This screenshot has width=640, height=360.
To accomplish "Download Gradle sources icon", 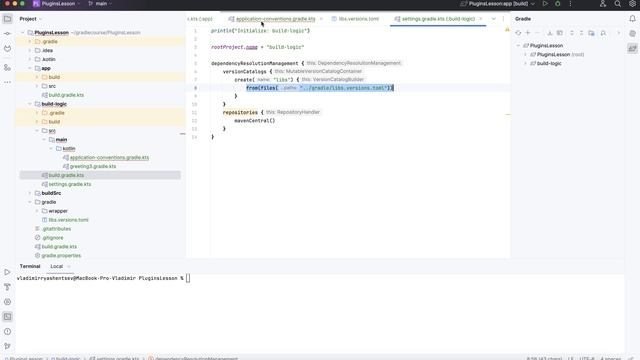I will coord(550,33).
